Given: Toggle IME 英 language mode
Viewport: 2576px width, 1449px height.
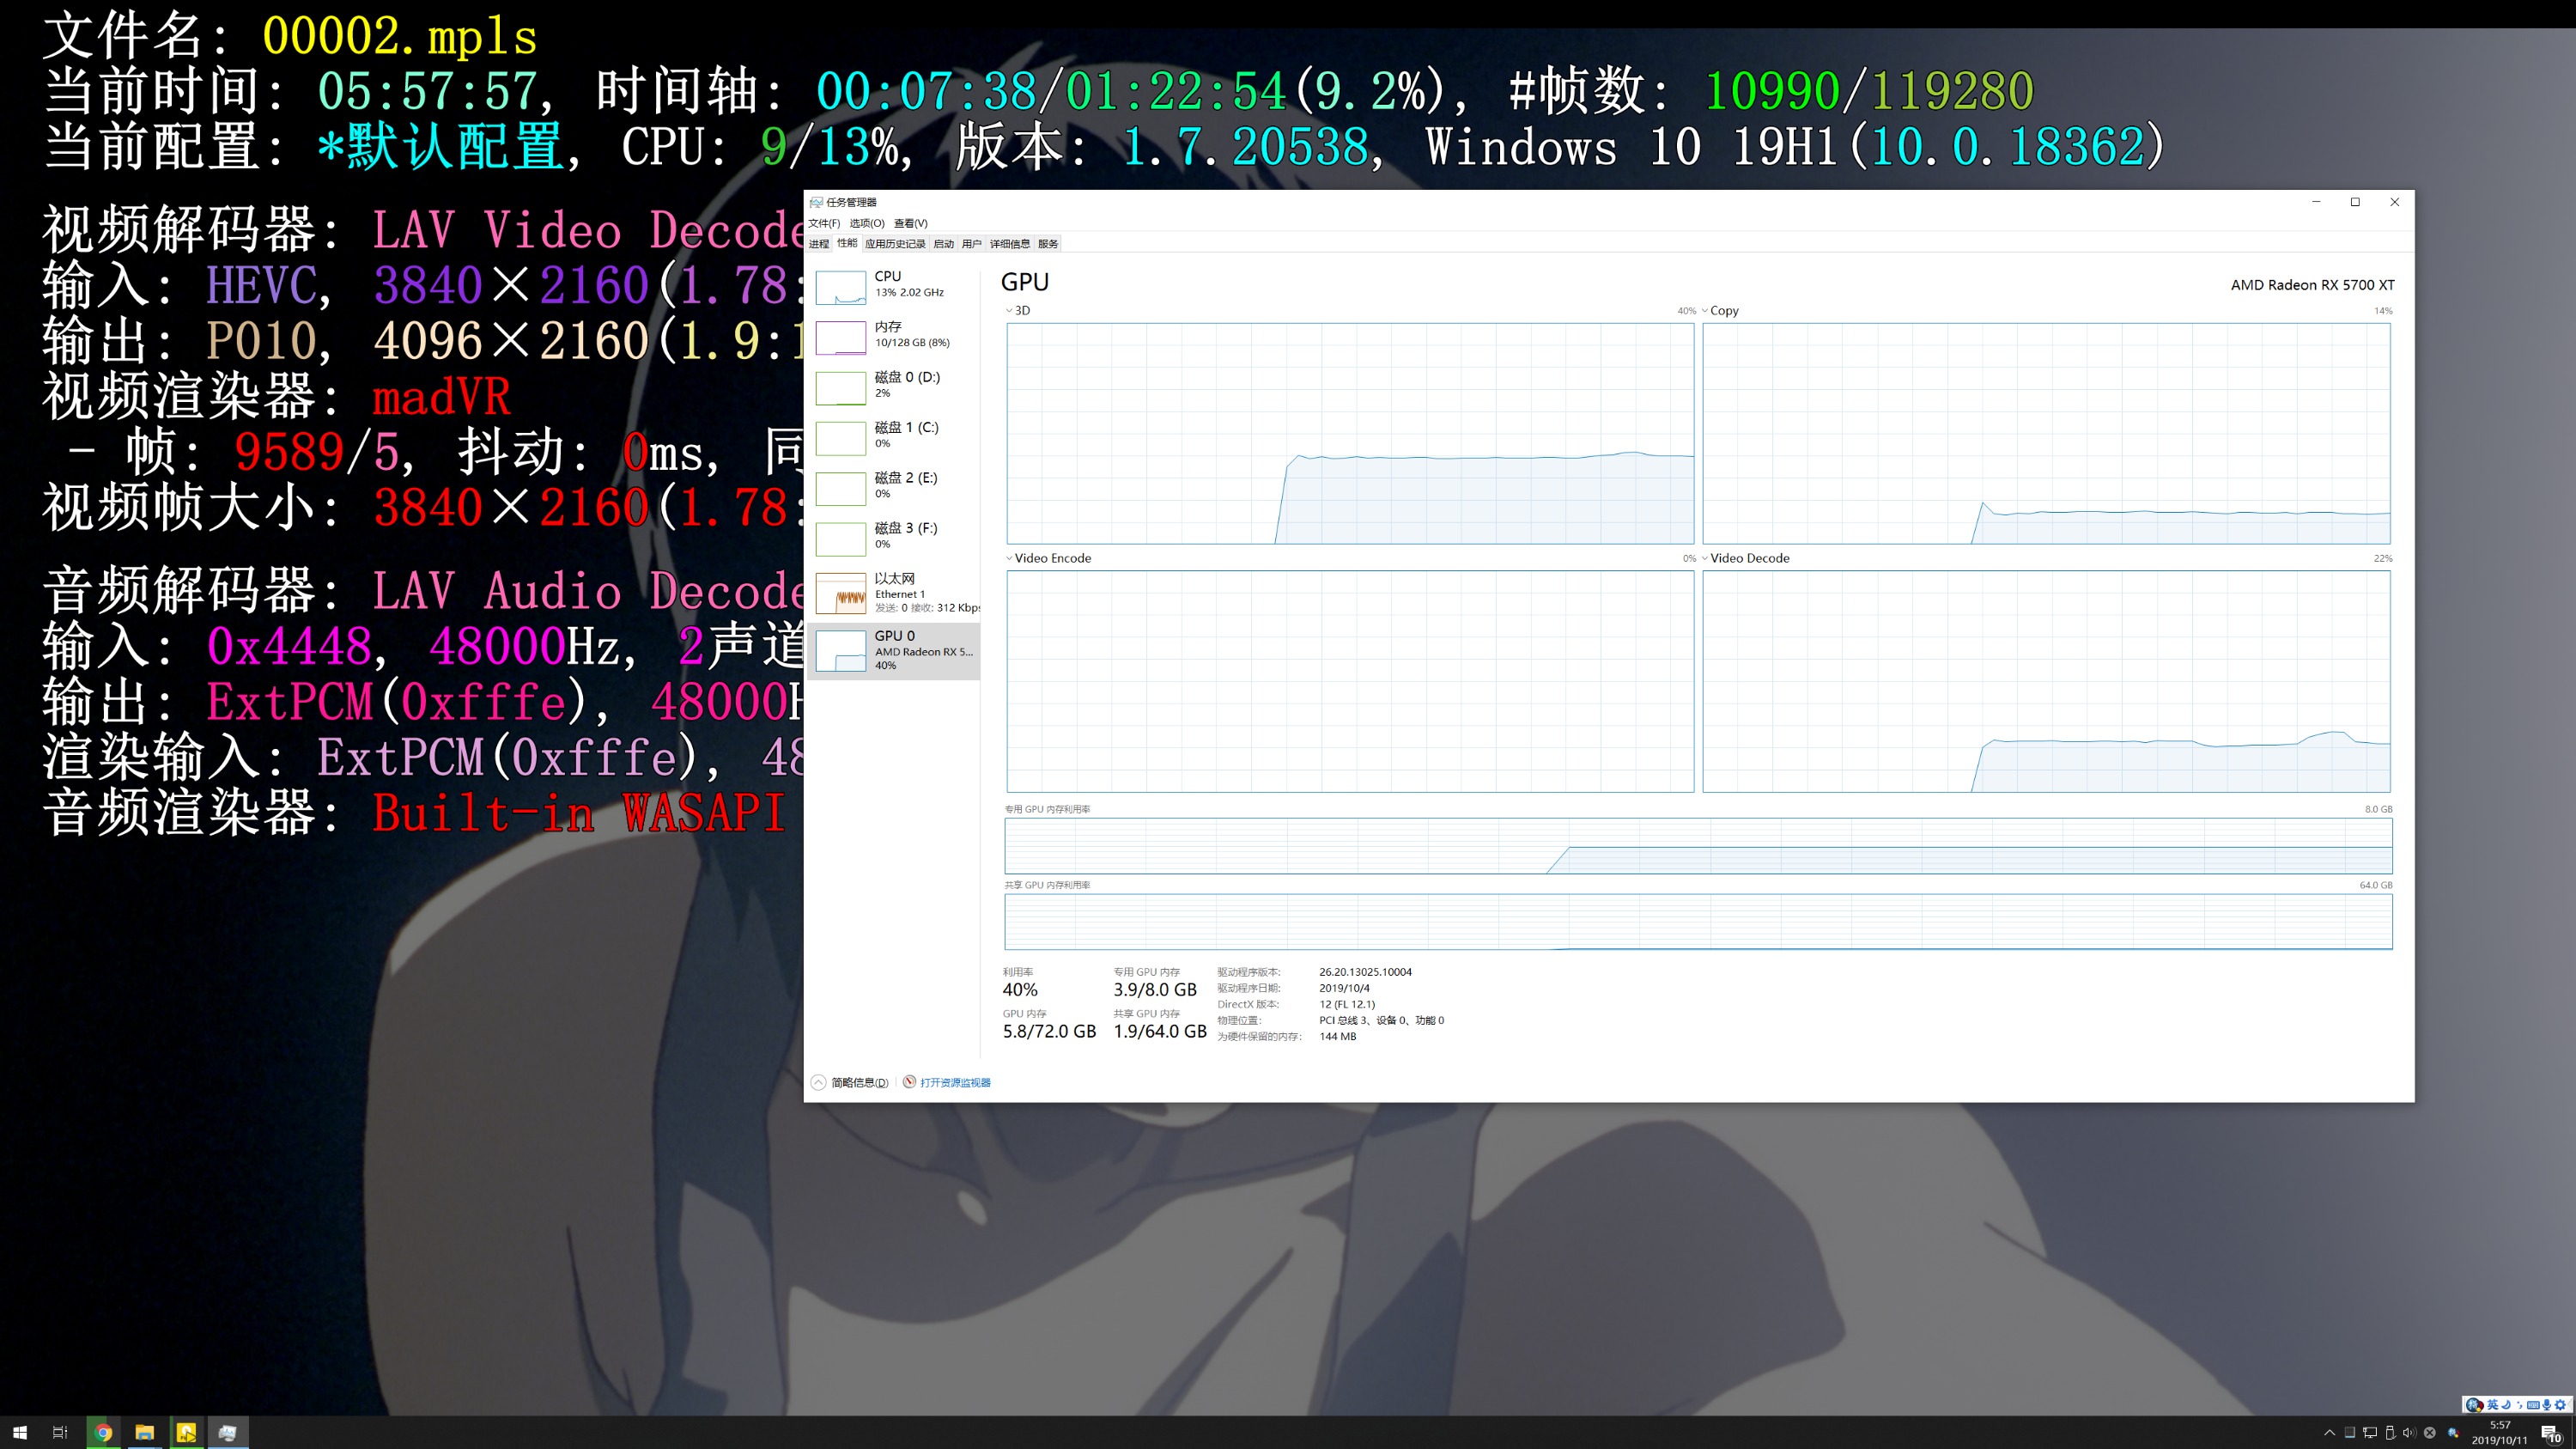Looking at the screenshot, I should 2492,1405.
